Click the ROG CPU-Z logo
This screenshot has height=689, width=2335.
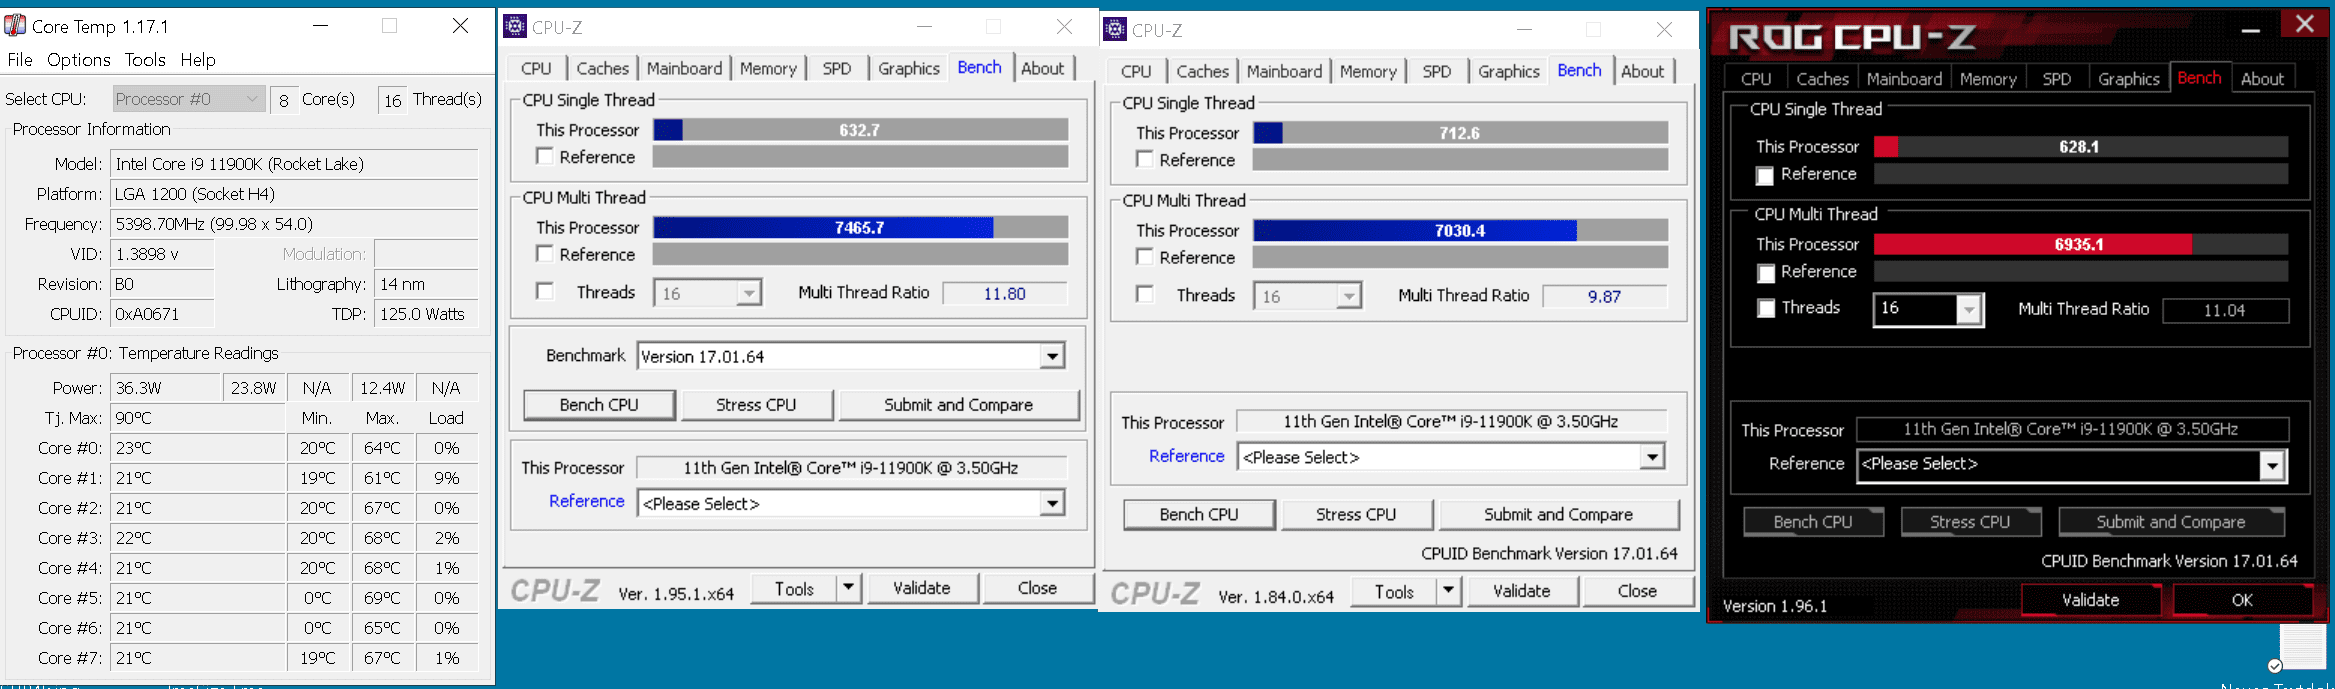[1852, 37]
